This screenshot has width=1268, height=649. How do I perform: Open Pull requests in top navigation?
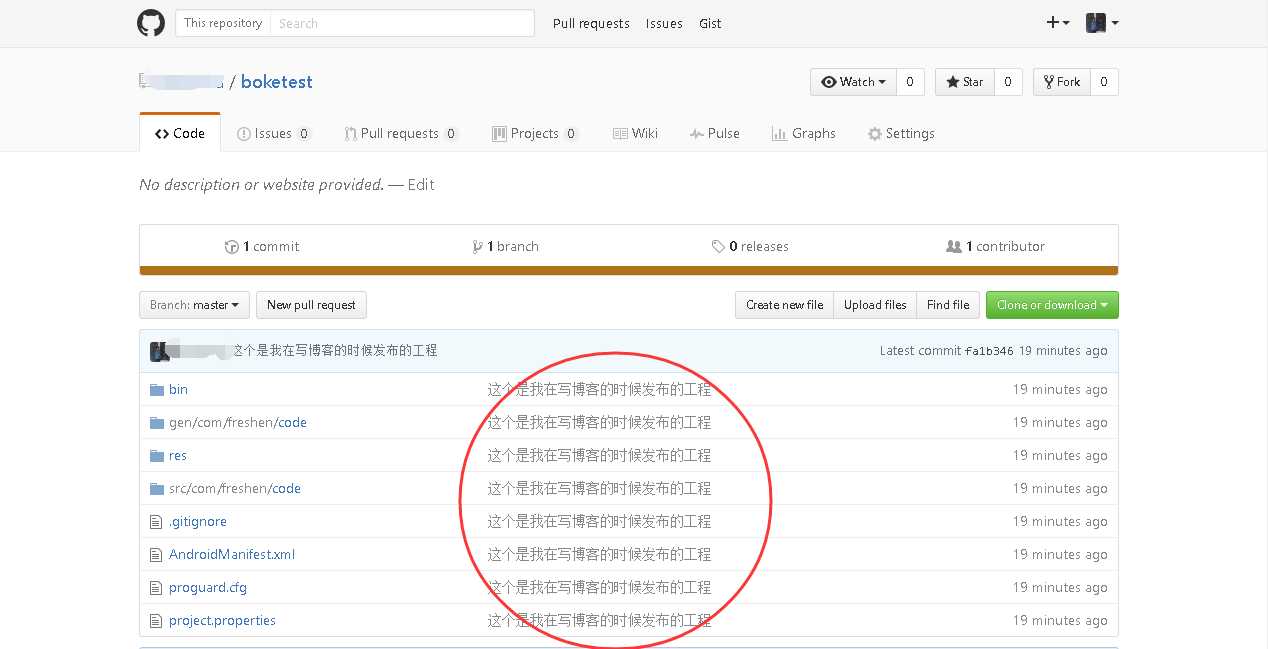coord(591,23)
